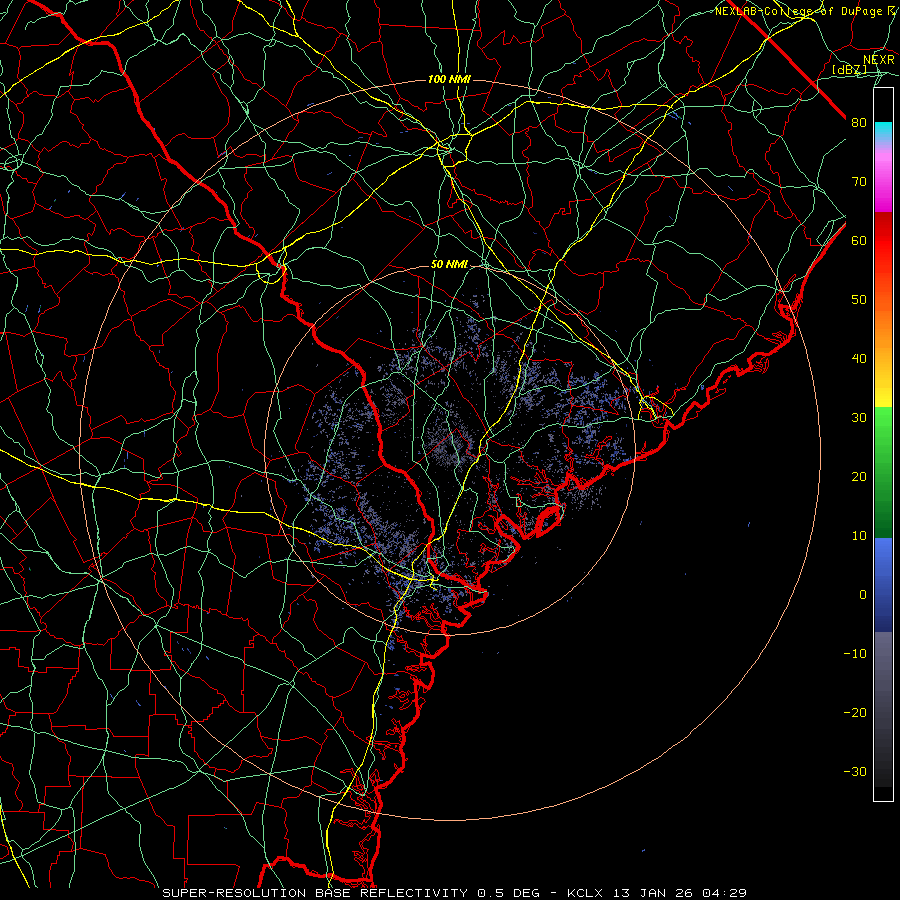900x900 pixels.
Task: Click the 10 value on the dBZ scale
Action: point(859,536)
